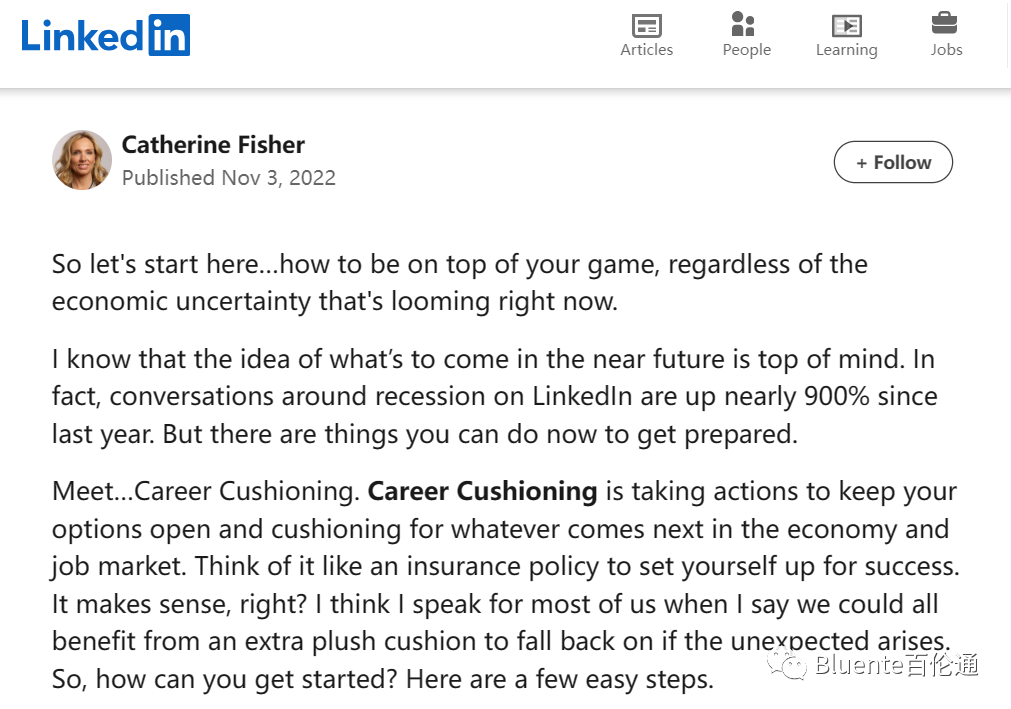Click the LinkedIn logo
This screenshot has width=1011, height=709.
(x=105, y=35)
